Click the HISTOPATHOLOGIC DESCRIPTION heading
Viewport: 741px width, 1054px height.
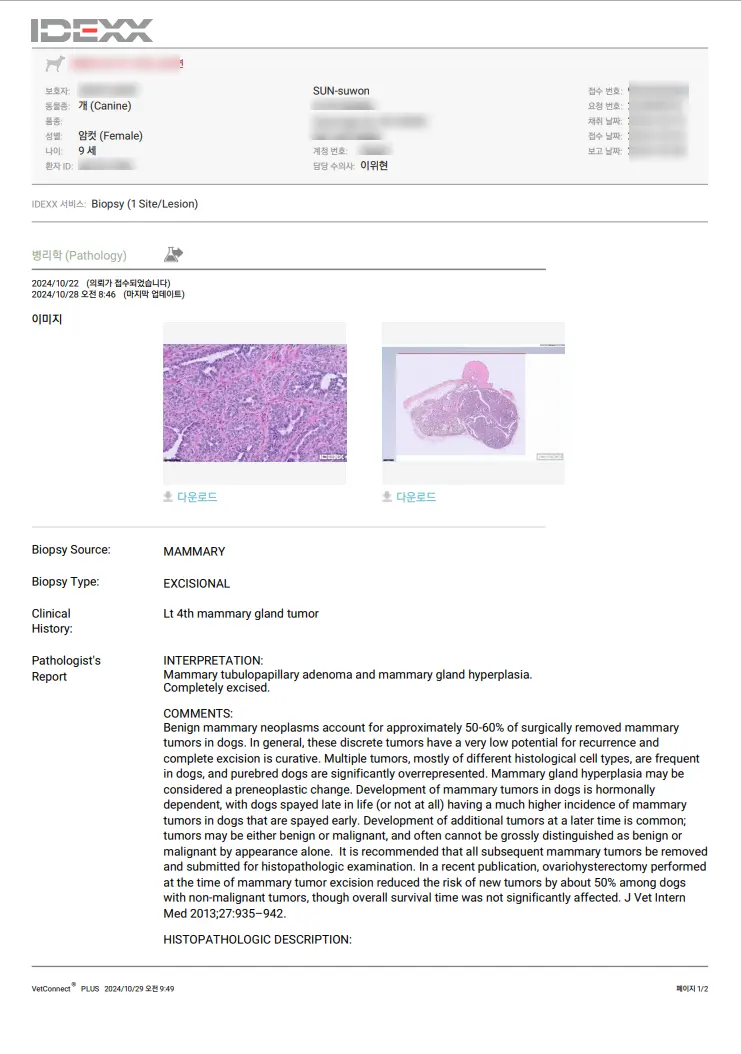[x=258, y=939]
